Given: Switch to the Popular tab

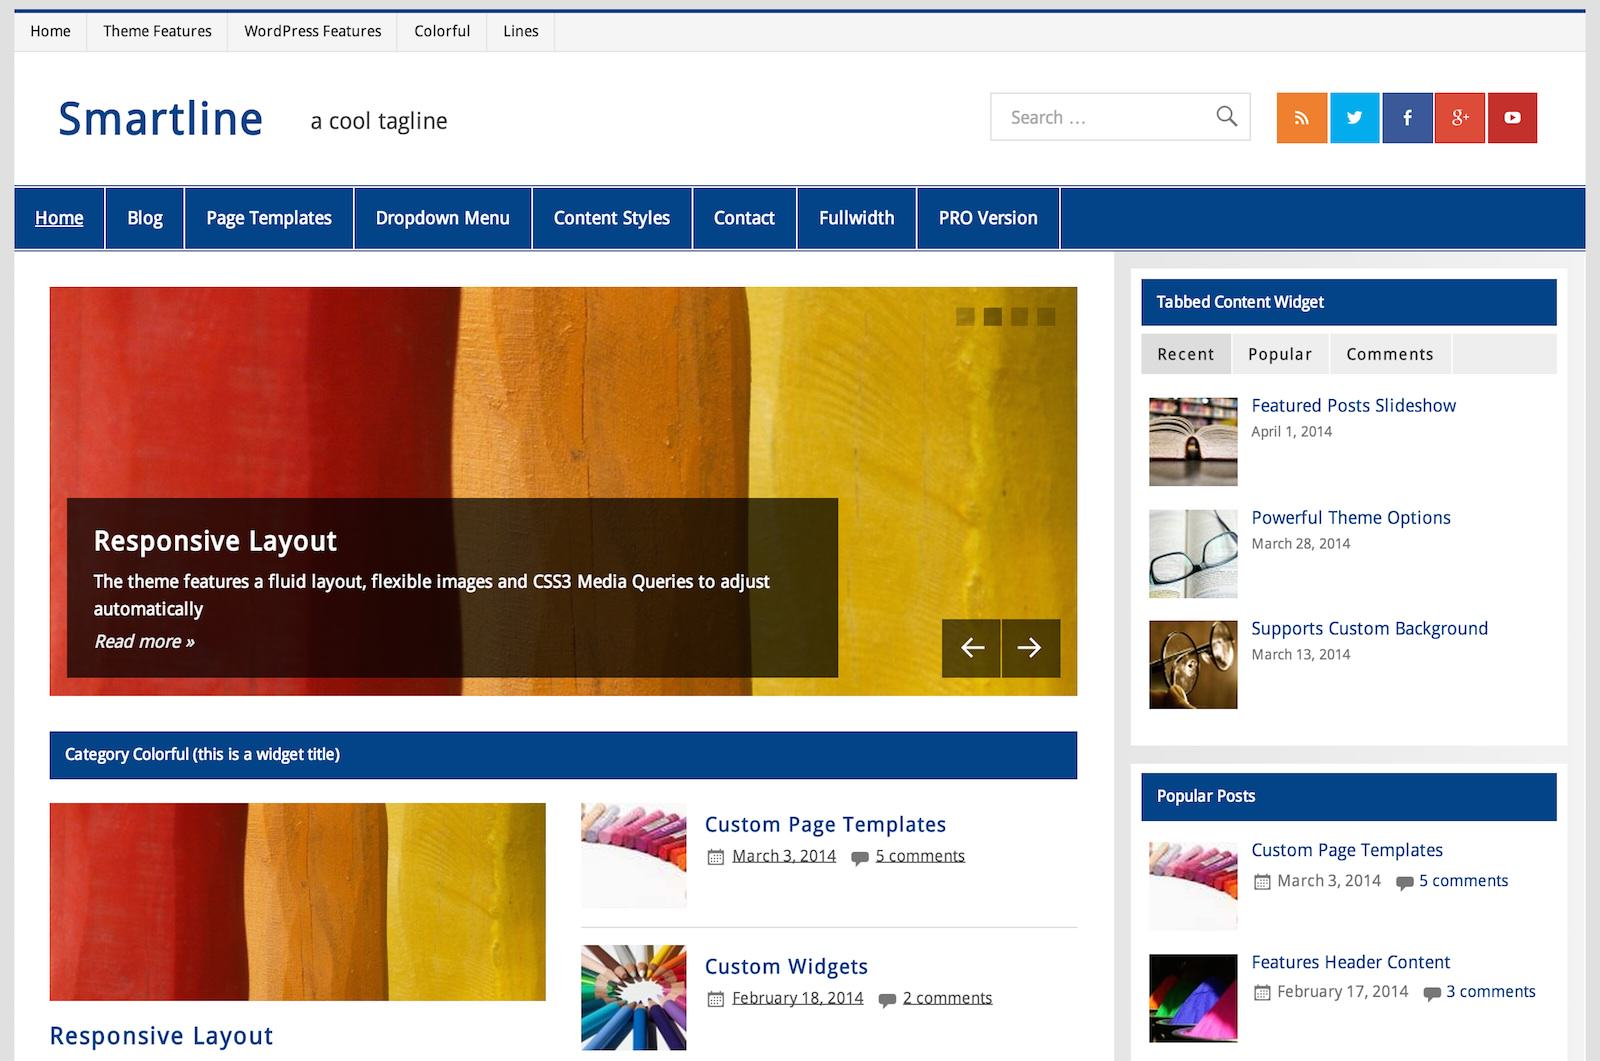Looking at the screenshot, I should pos(1279,354).
